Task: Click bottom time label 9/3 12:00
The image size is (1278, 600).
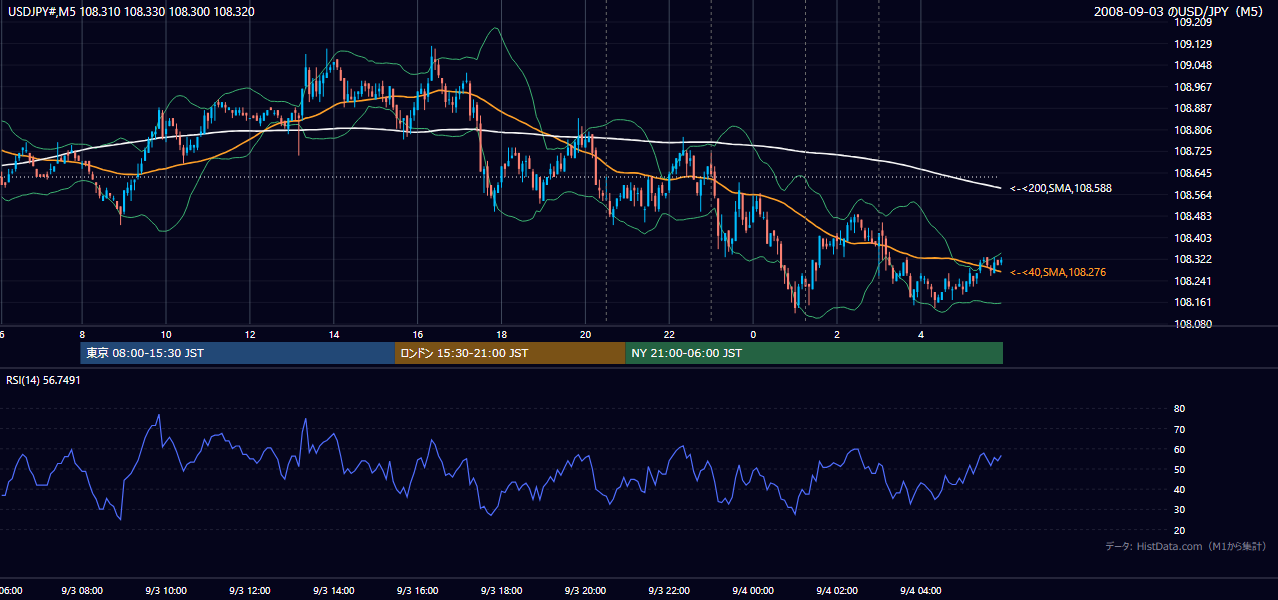Action: tap(250, 591)
